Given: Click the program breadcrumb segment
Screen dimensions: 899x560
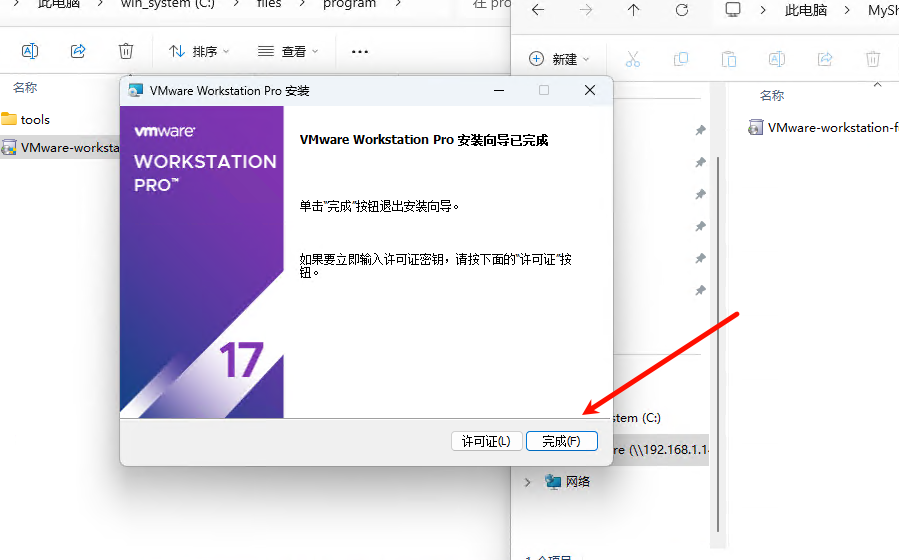Looking at the screenshot, I should (x=349, y=4).
